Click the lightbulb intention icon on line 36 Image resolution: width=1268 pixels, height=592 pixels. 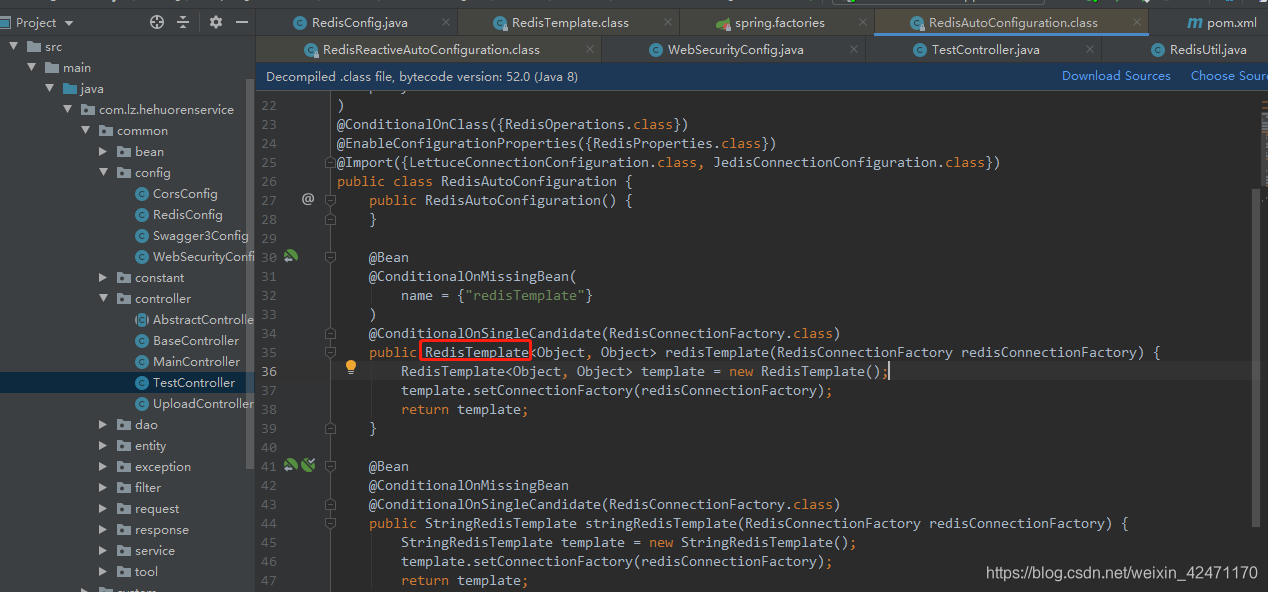click(351, 367)
